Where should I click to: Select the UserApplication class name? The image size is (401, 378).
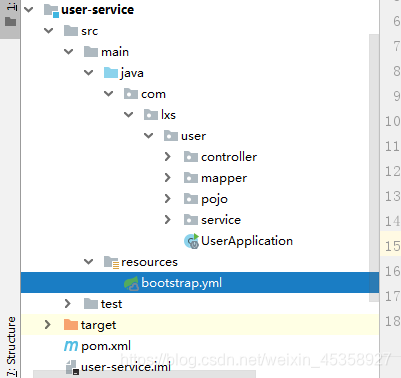coord(247,241)
